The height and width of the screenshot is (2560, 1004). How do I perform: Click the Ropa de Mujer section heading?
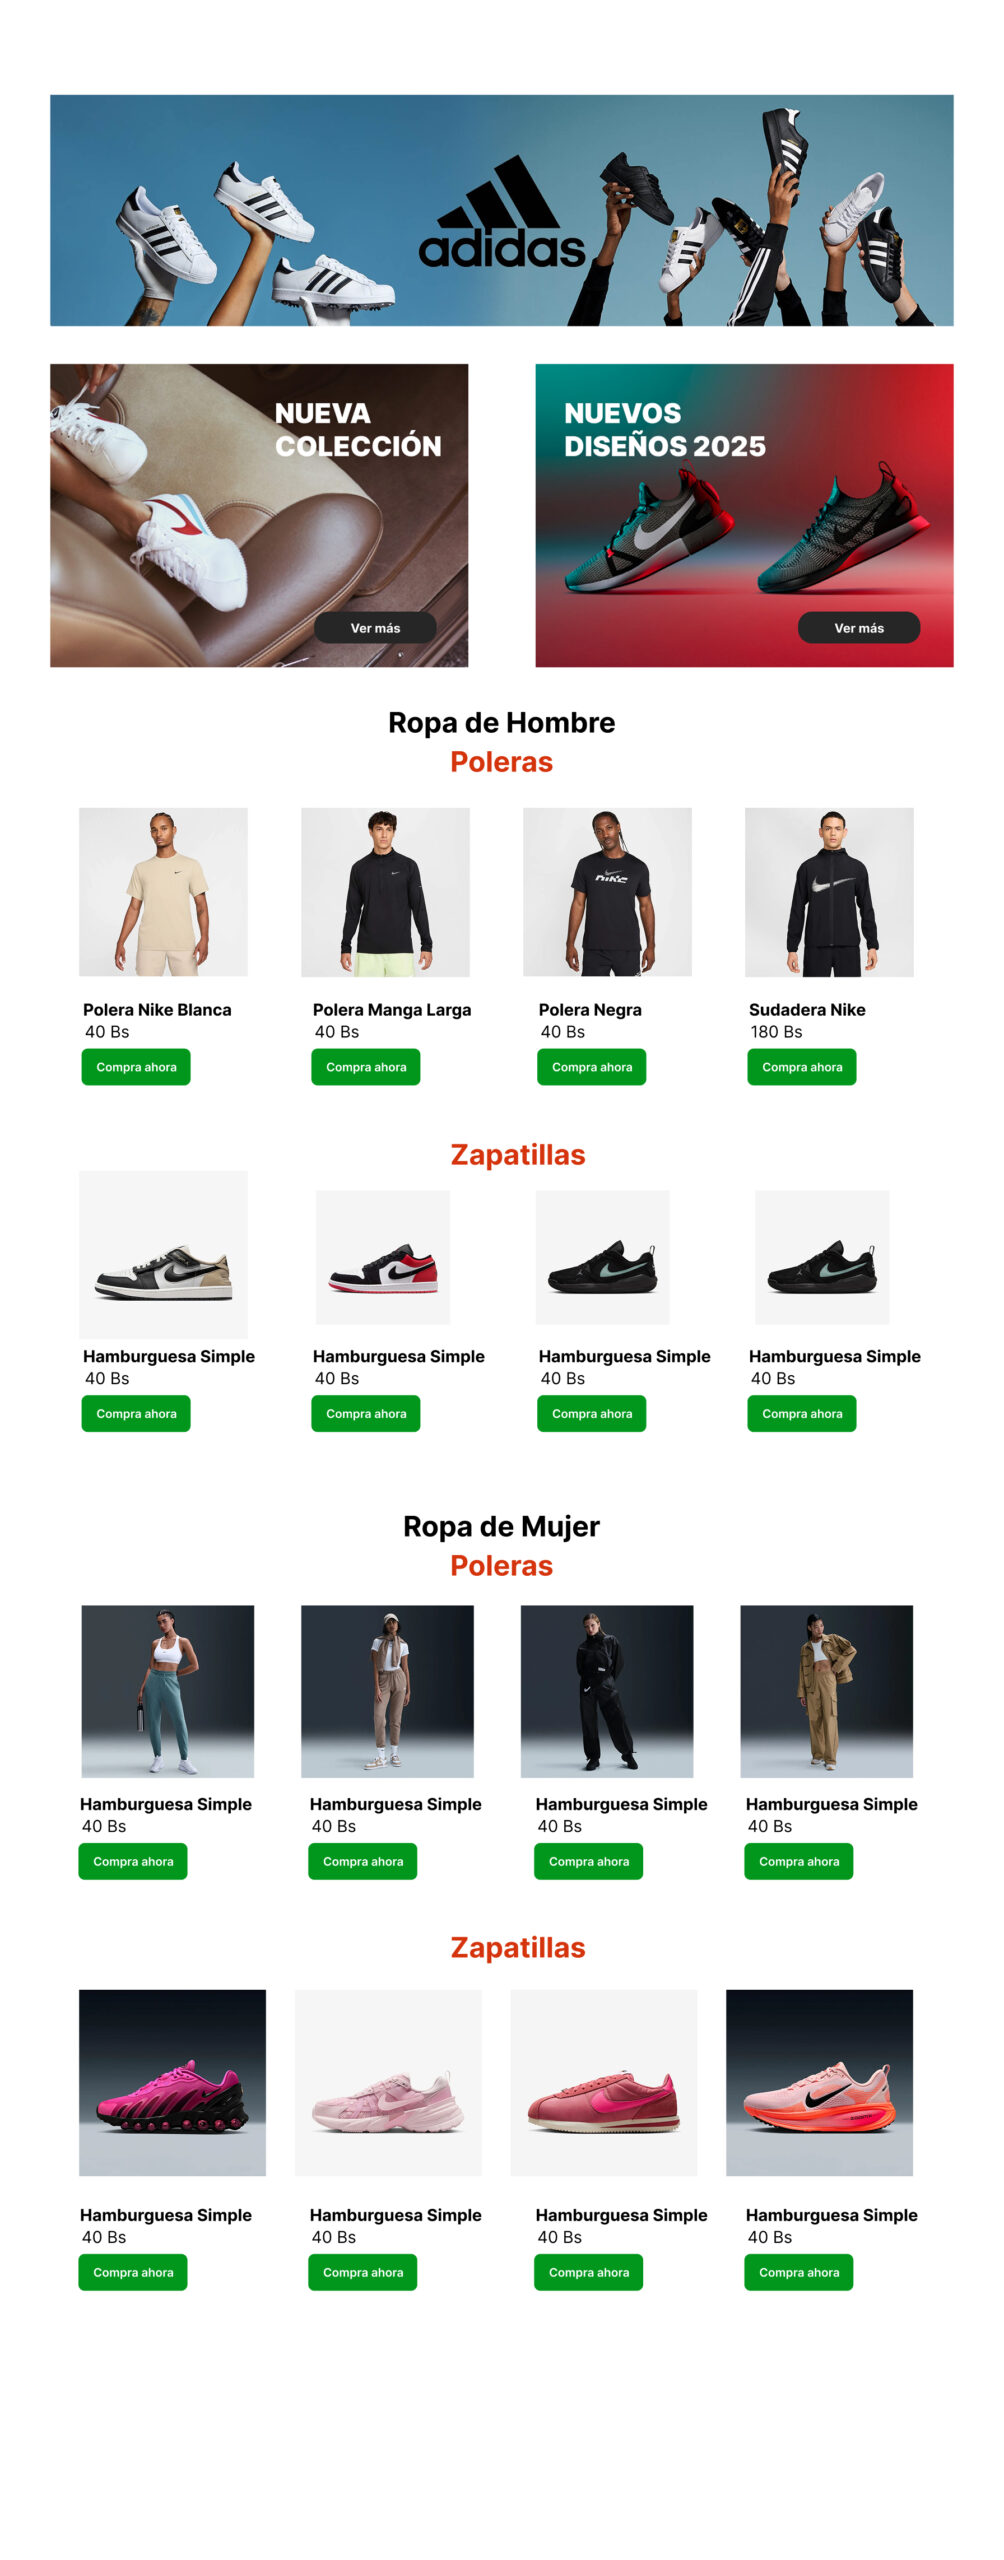point(501,1525)
